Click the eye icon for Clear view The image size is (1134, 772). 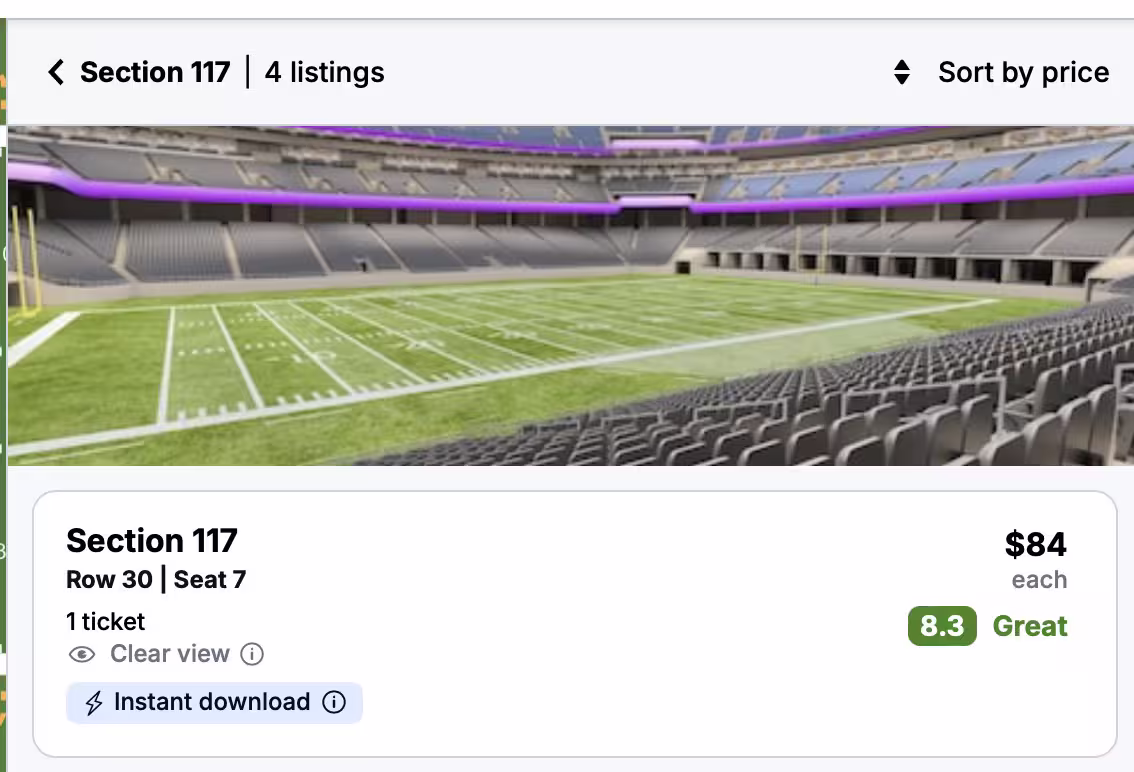82,654
